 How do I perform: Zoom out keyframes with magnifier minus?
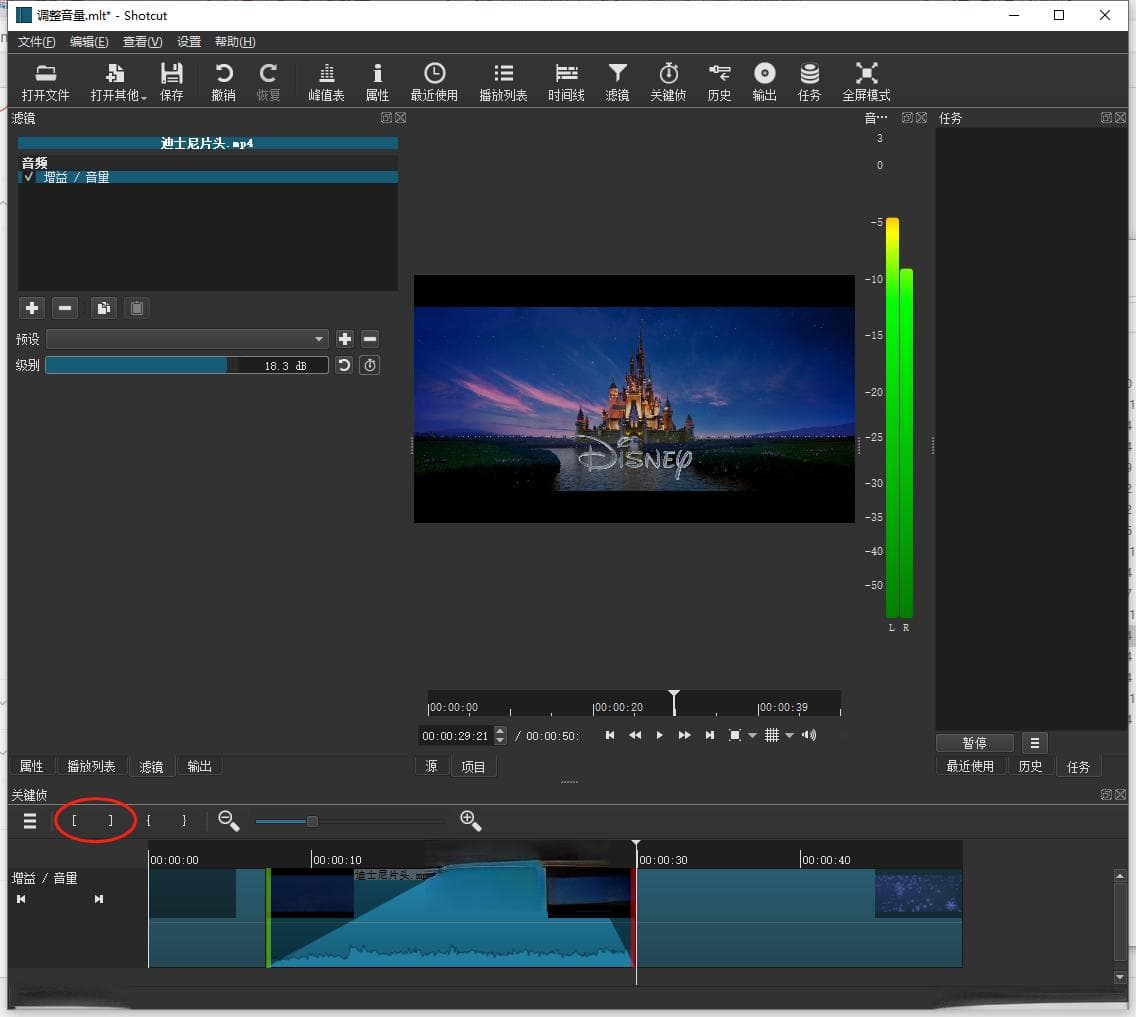pyautogui.click(x=229, y=821)
